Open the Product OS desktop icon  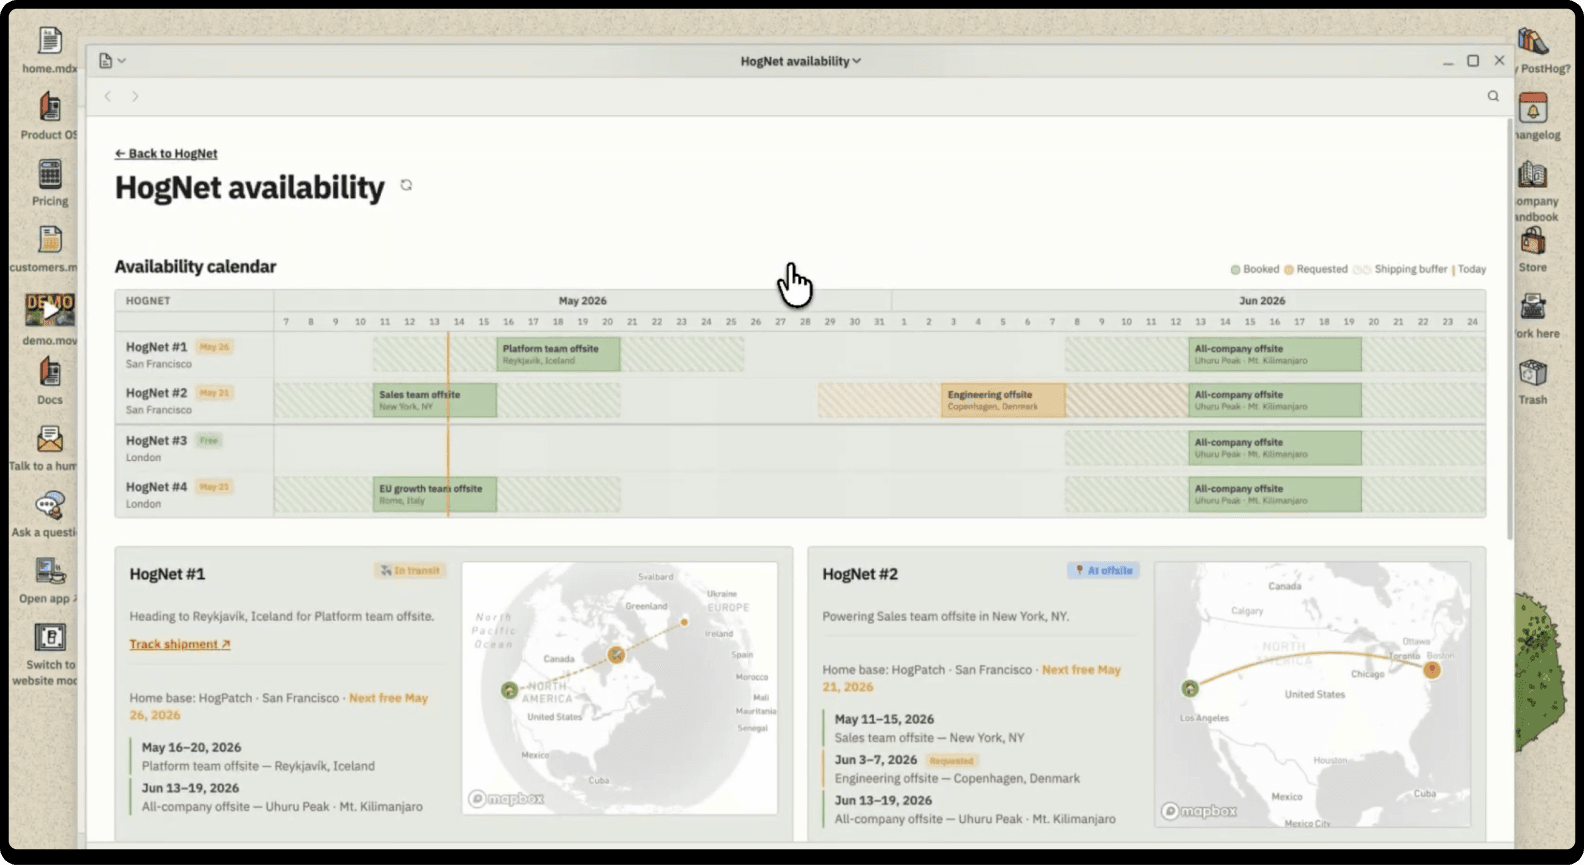pyautogui.click(x=50, y=106)
